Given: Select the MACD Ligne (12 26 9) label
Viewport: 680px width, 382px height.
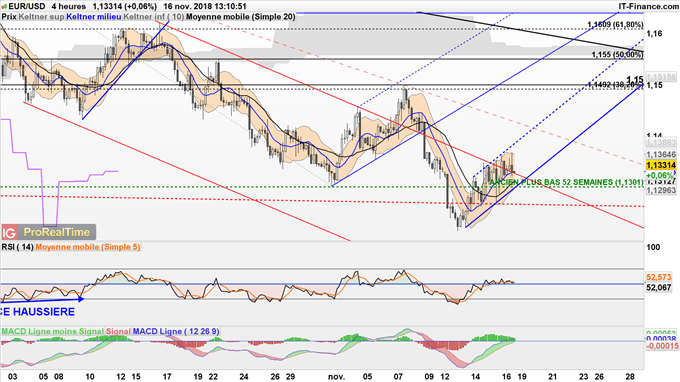Looking at the screenshot, I should pyautogui.click(x=176, y=332).
